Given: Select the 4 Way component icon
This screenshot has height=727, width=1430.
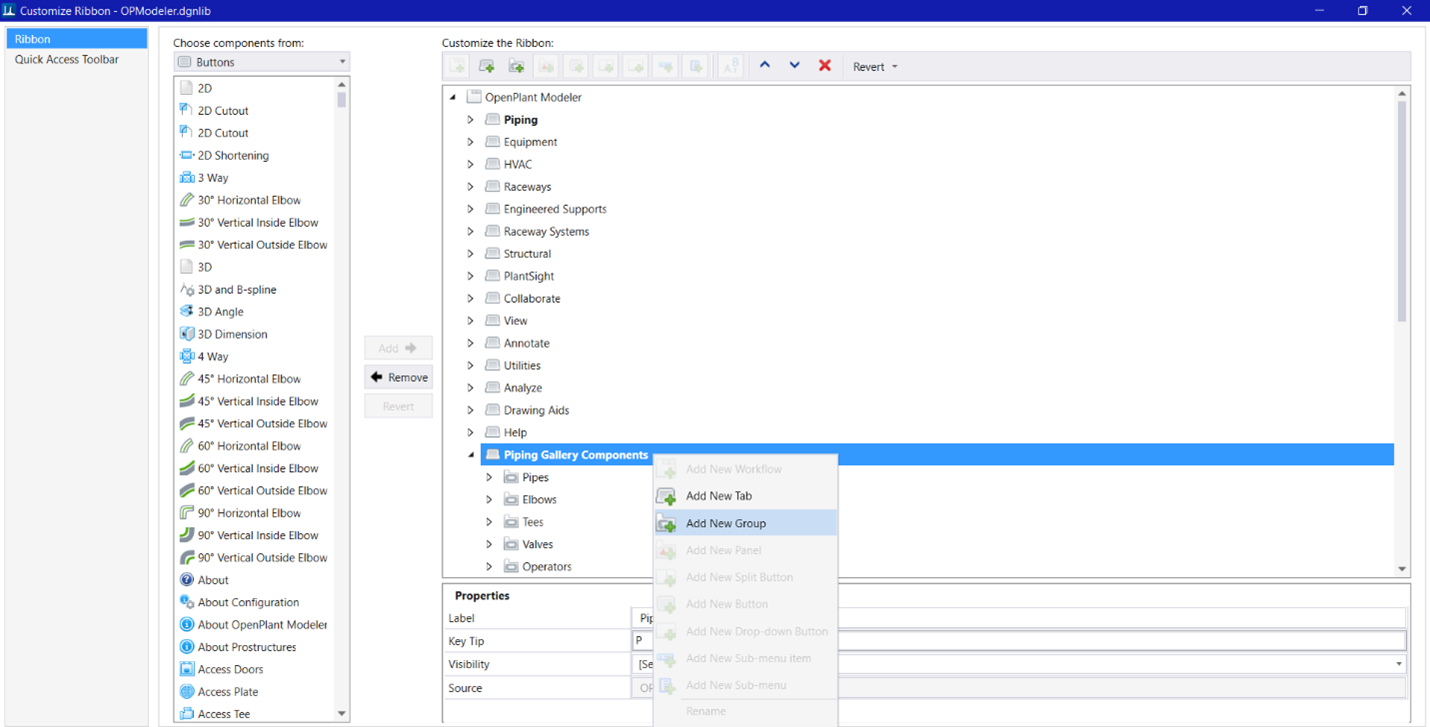Looking at the screenshot, I should [x=187, y=356].
